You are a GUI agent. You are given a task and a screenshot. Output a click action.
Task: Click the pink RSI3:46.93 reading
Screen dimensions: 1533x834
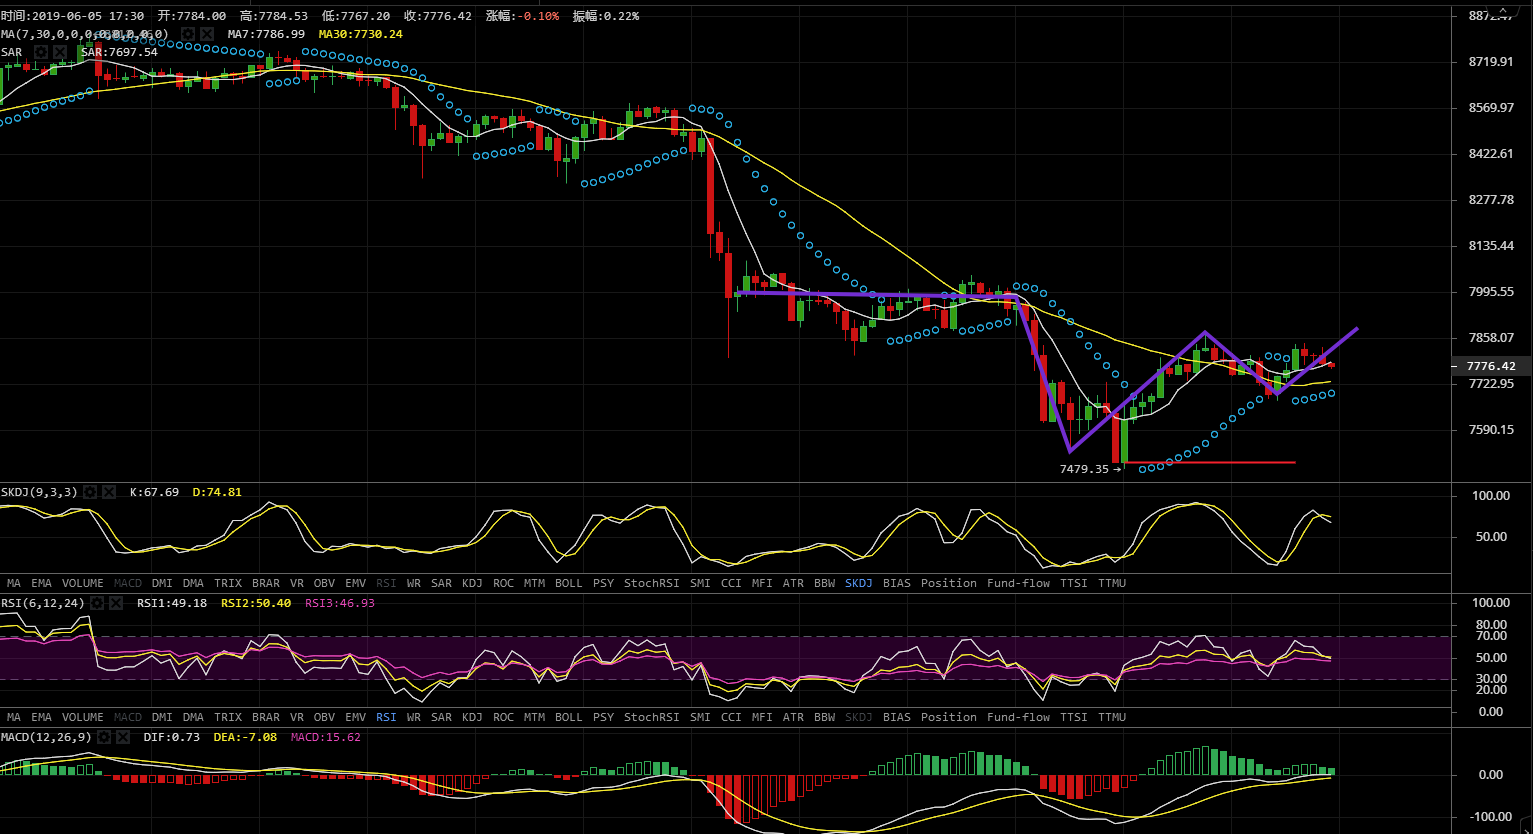tap(340, 603)
